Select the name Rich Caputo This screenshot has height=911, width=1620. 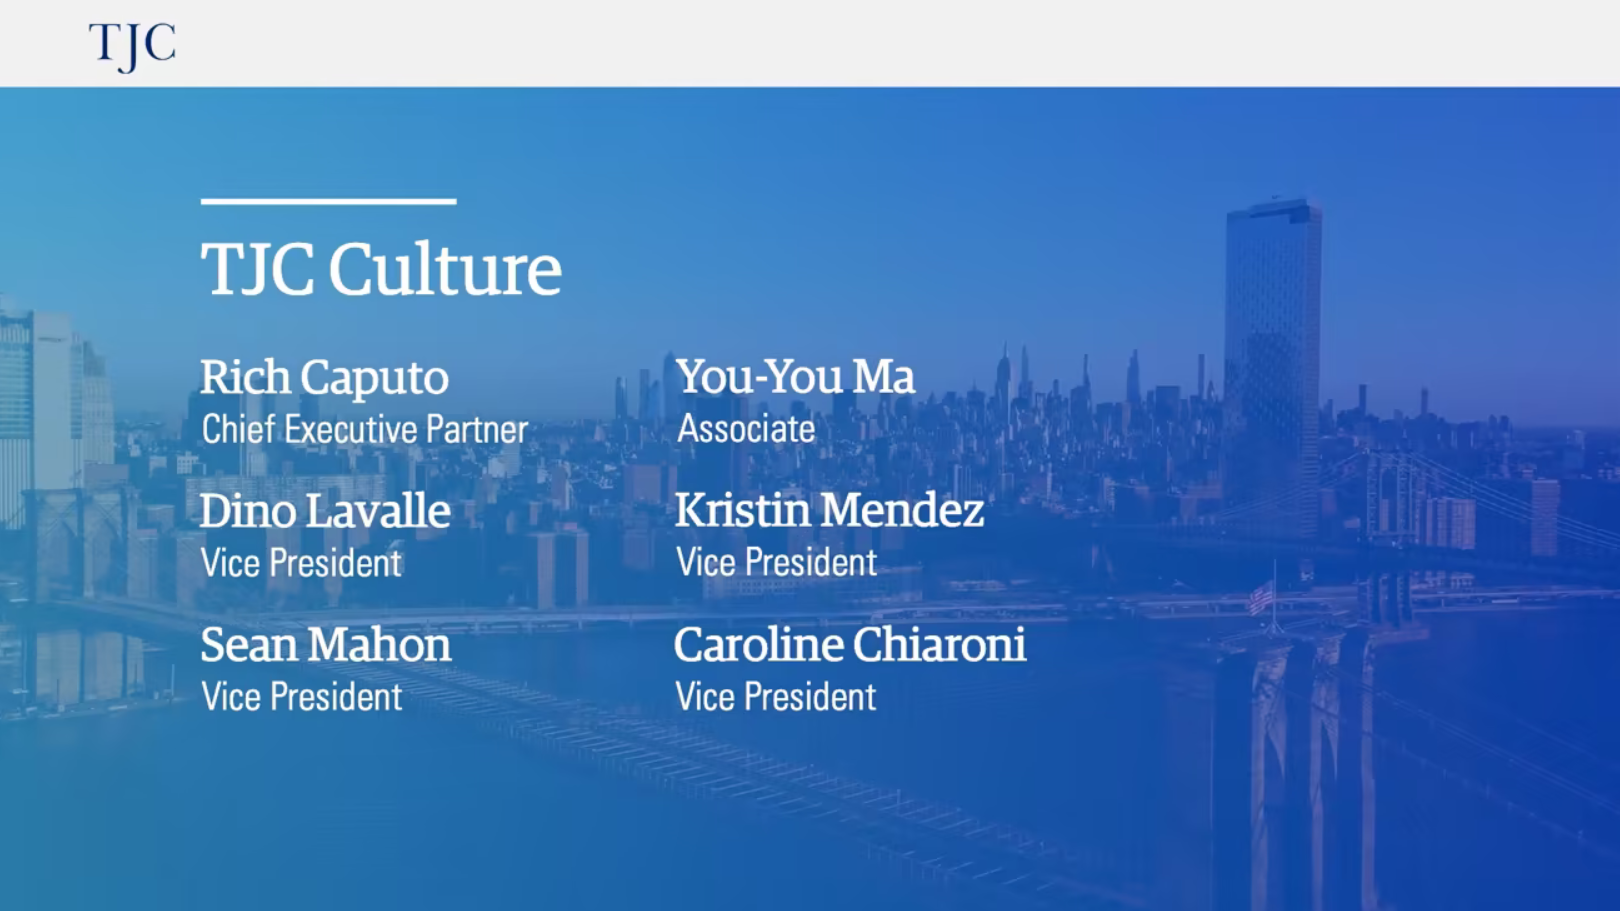pos(324,377)
